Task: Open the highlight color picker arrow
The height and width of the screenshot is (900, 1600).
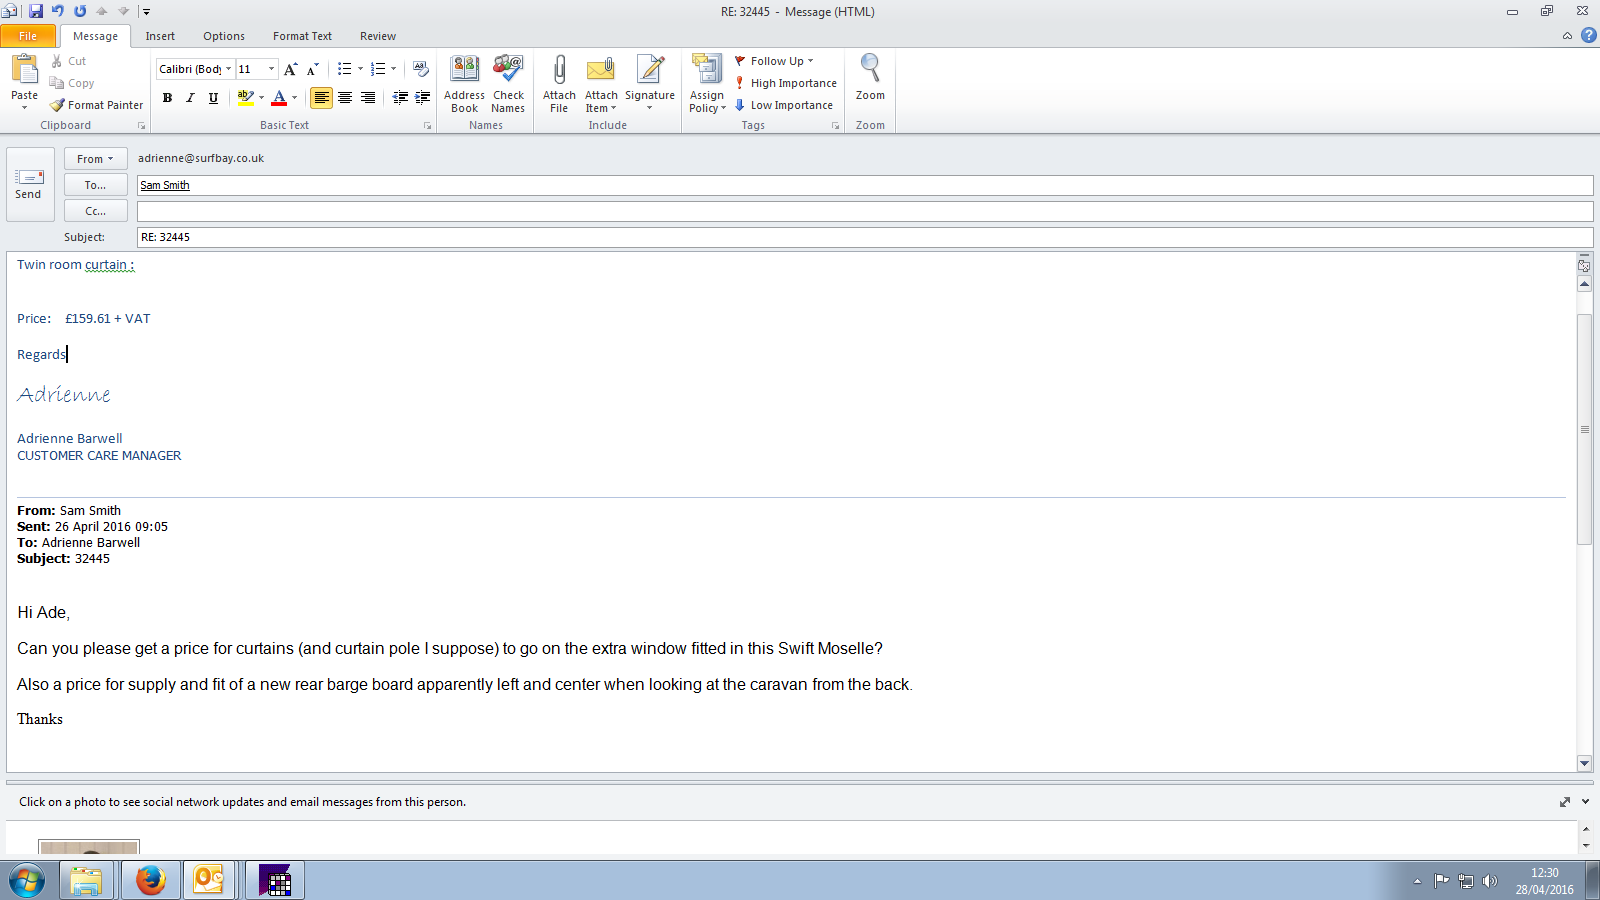Action: 262,98
